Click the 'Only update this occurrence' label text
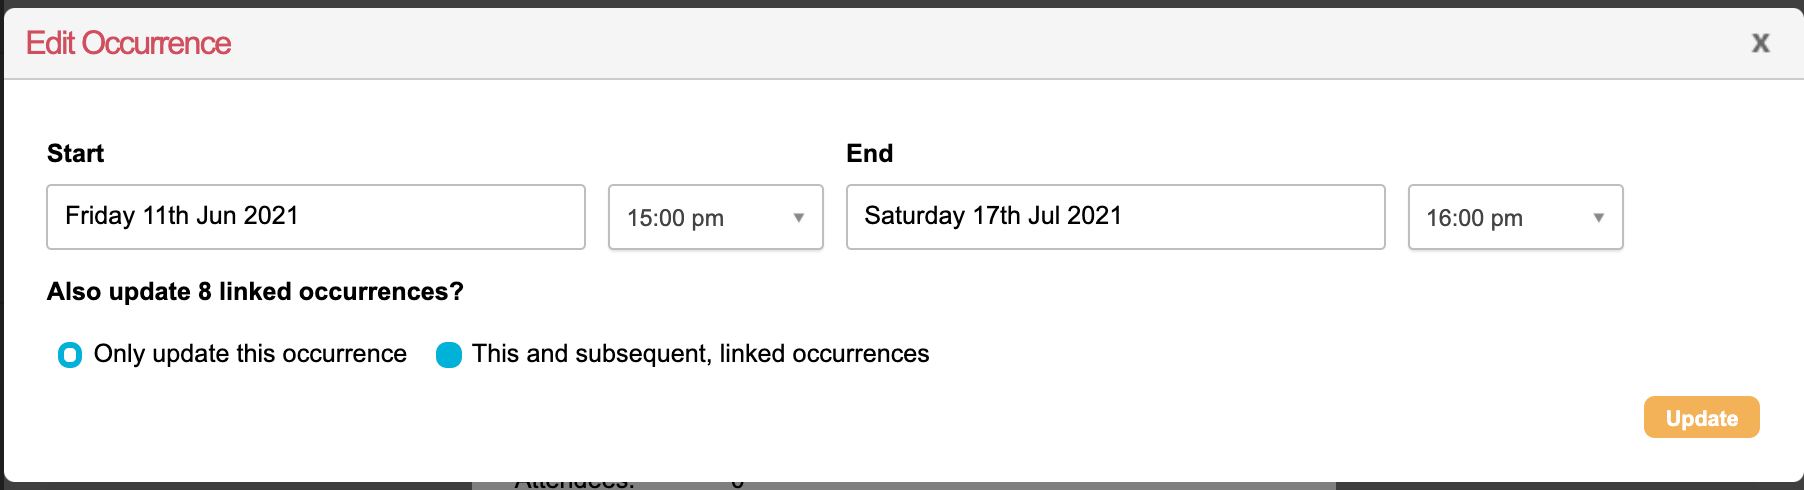Image resolution: width=1804 pixels, height=490 pixels. (x=250, y=354)
